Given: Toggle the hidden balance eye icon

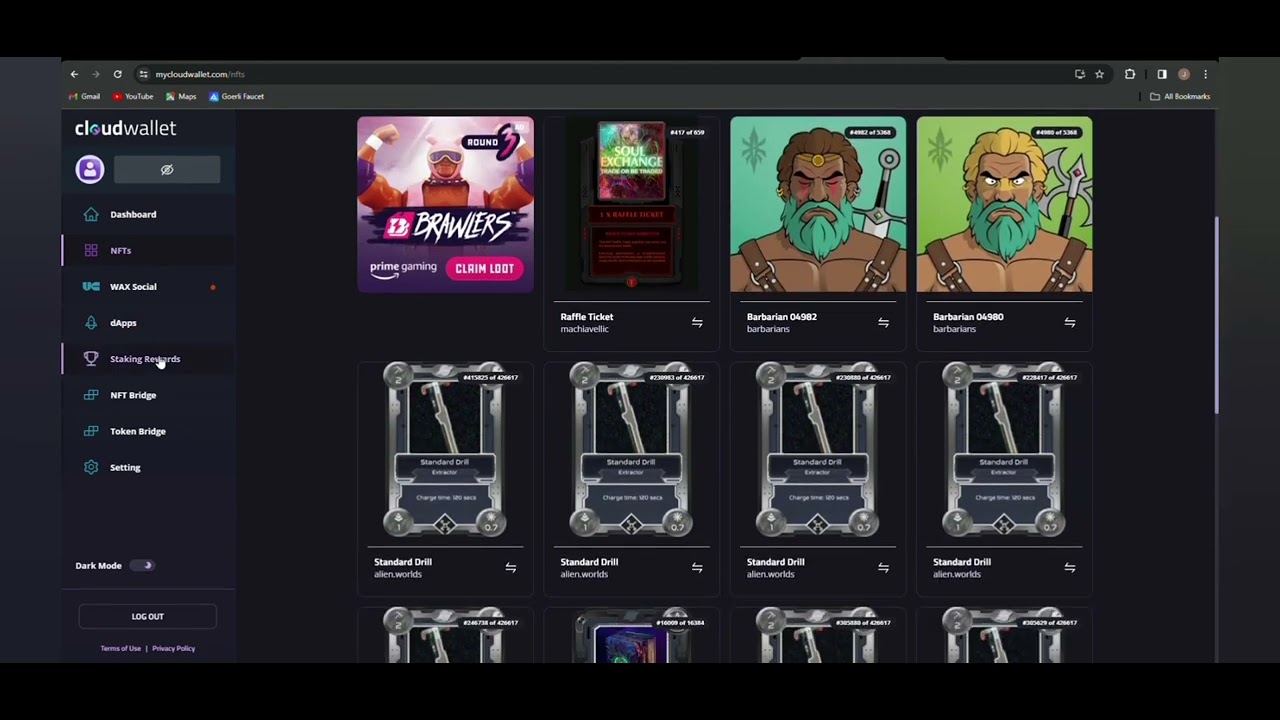Looking at the screenshot, I should 167,170.
